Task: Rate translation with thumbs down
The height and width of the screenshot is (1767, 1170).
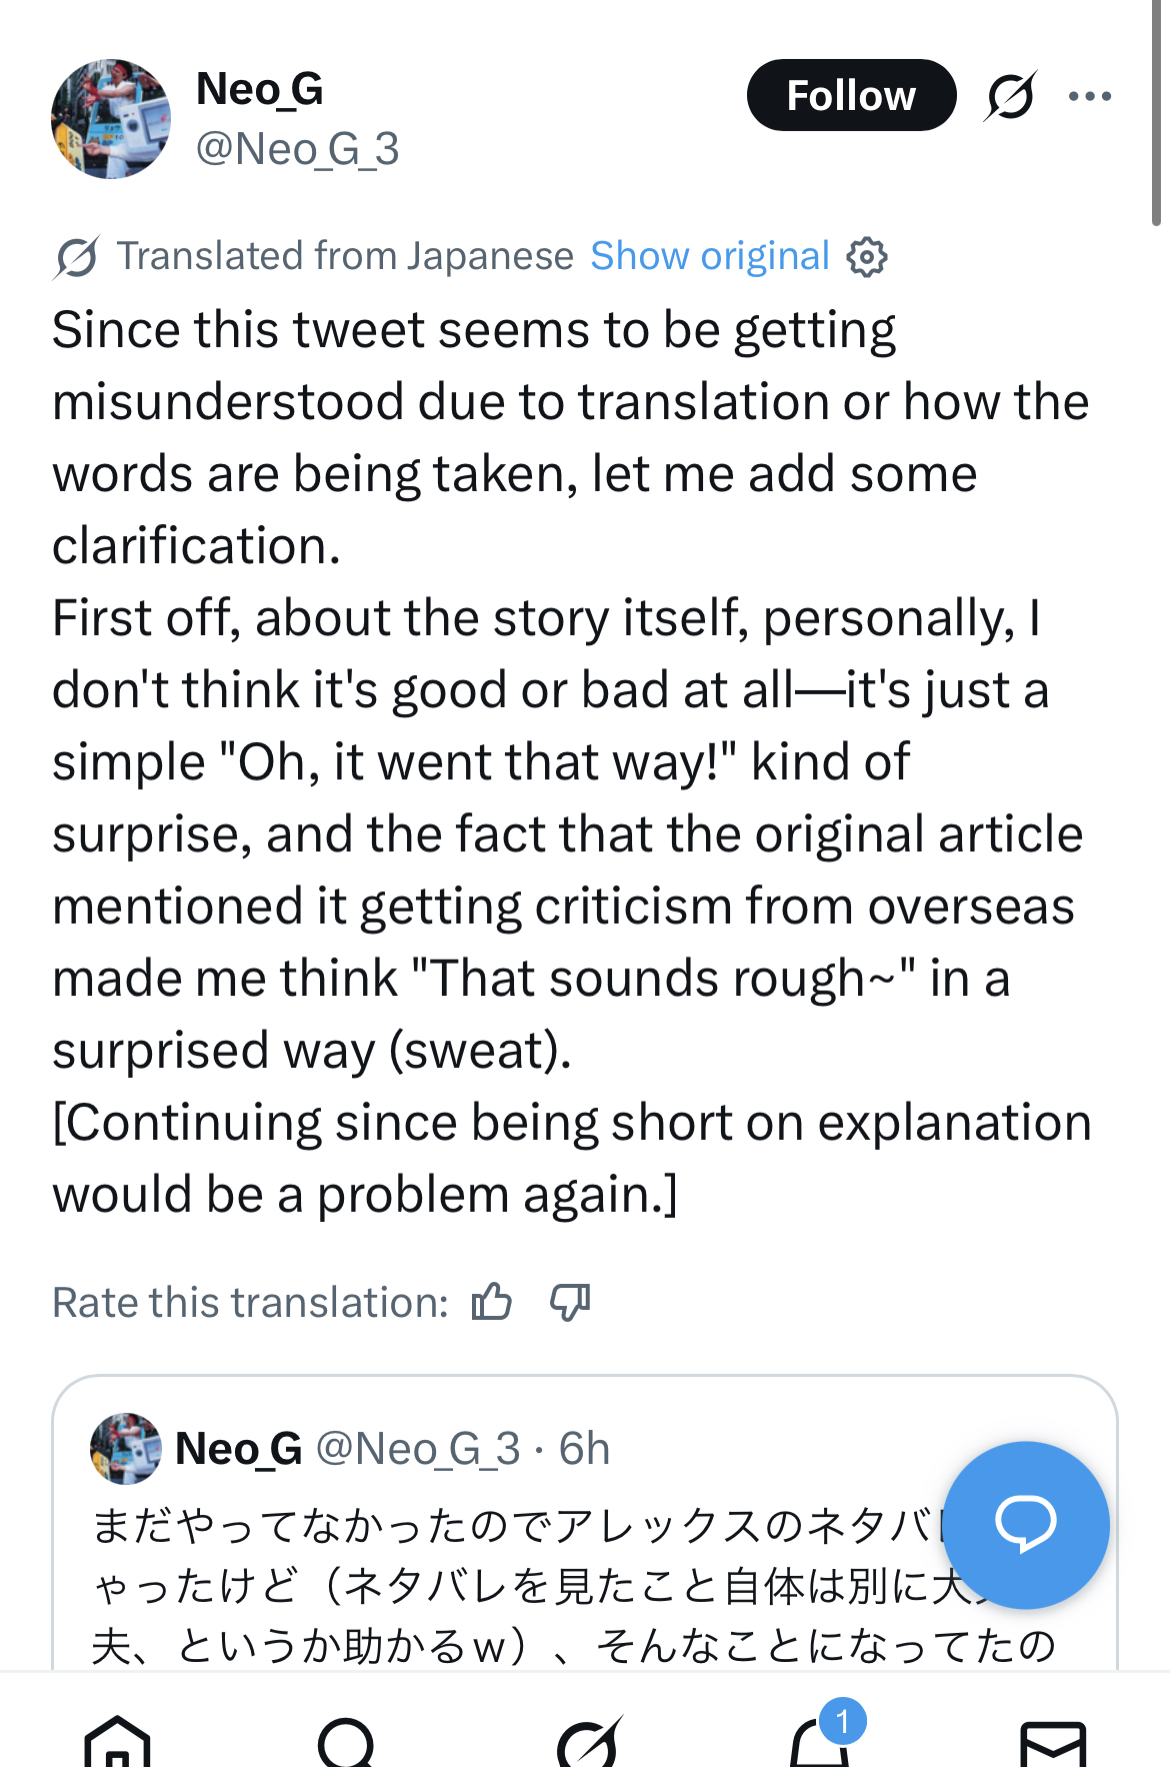Action: click(x=571, y=1302)
